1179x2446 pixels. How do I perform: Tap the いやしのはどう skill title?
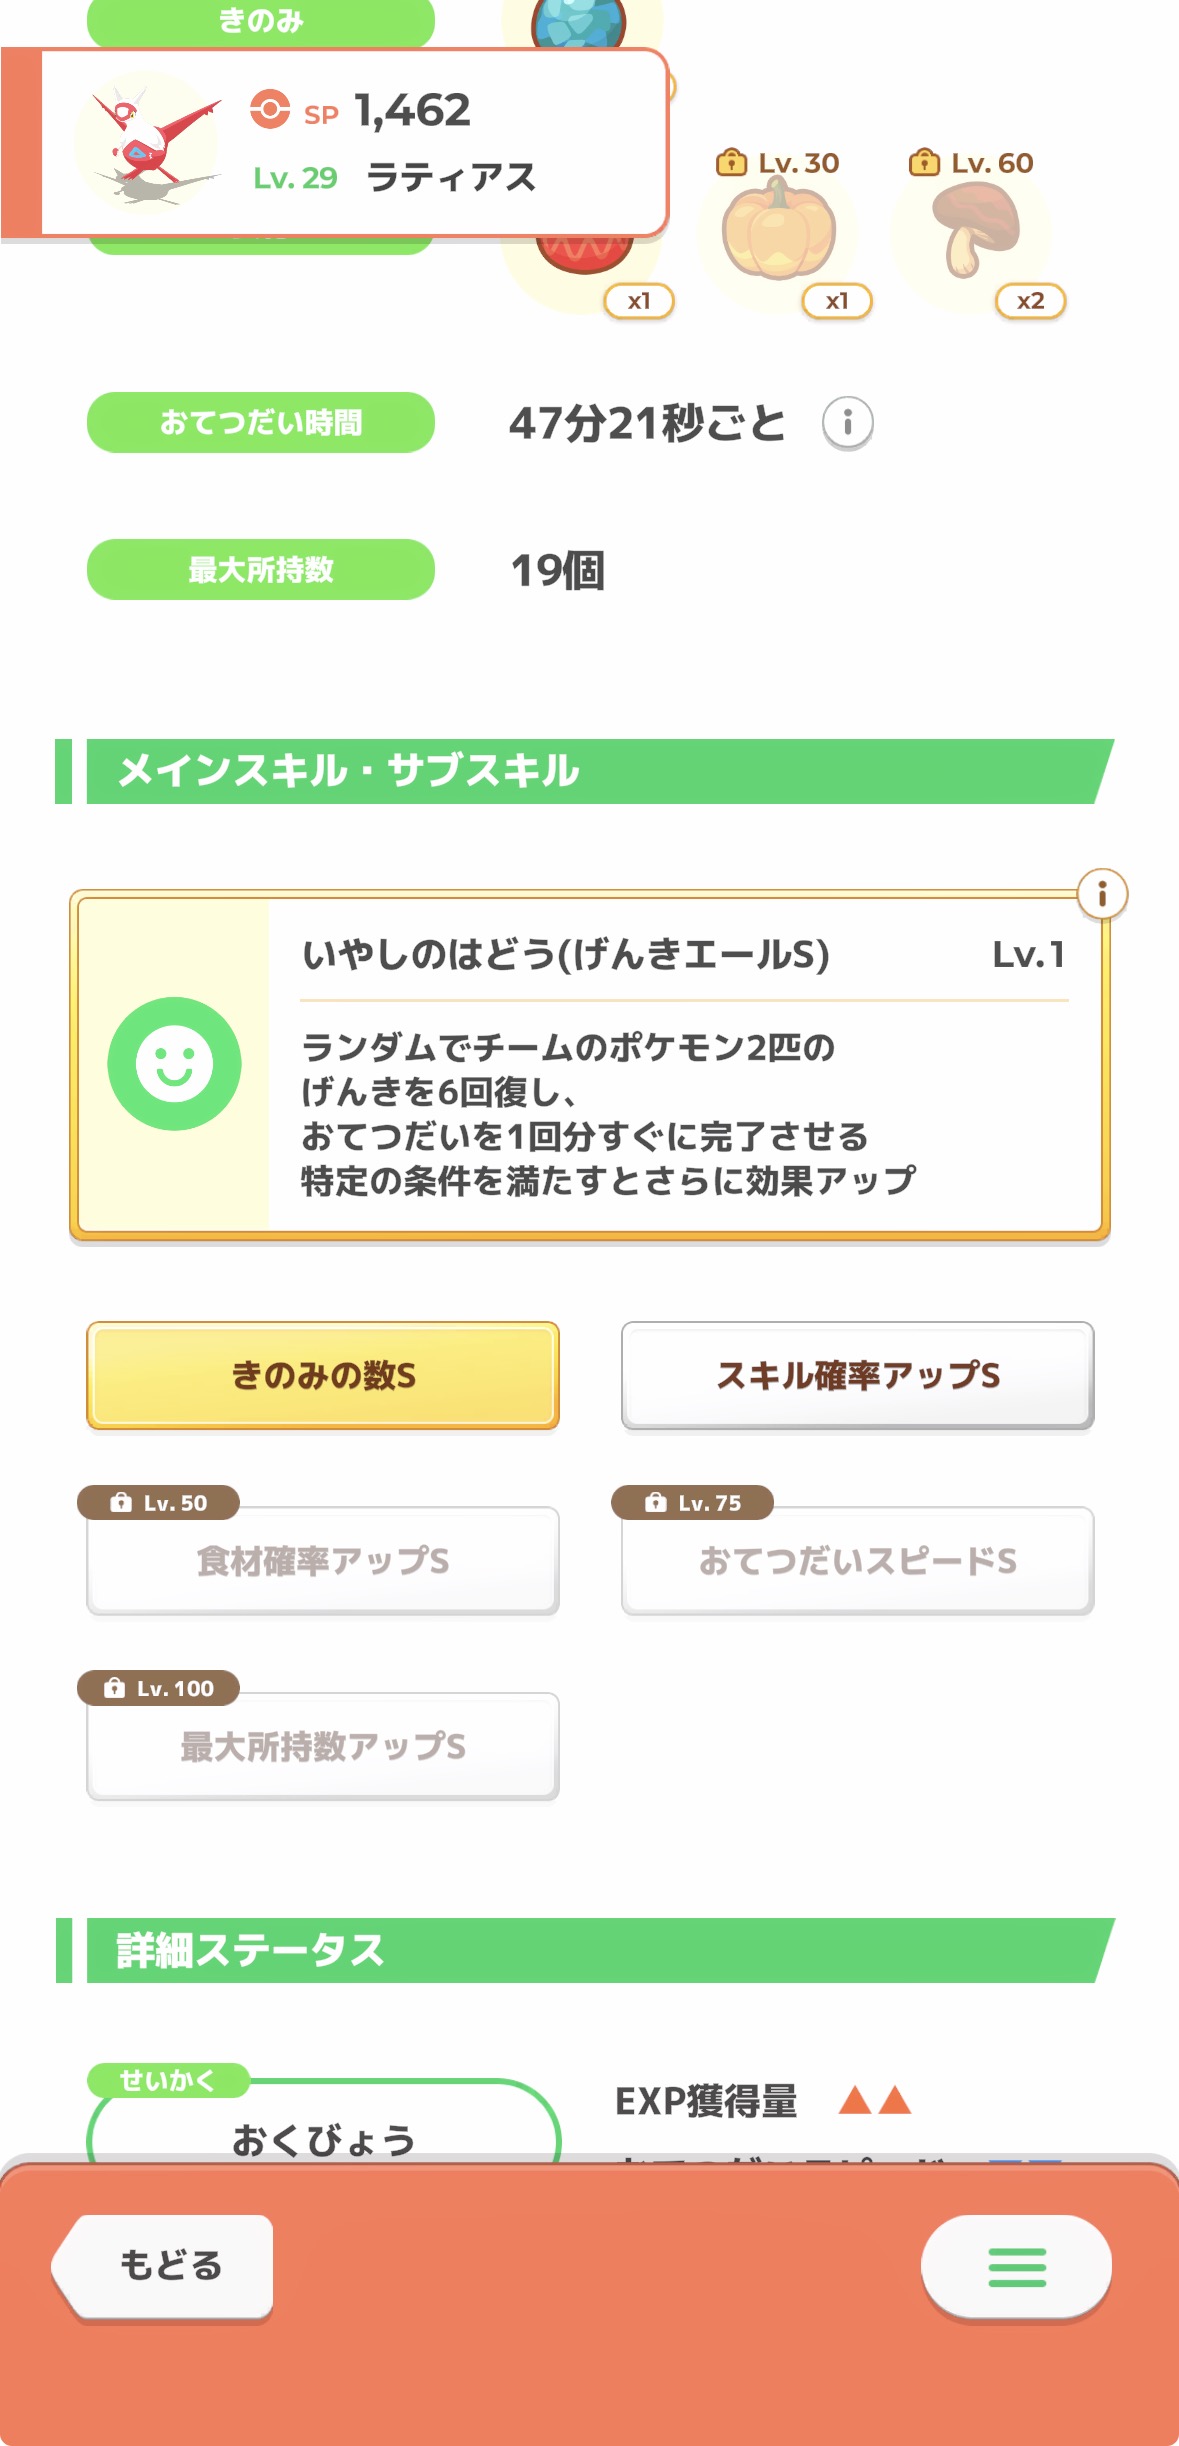coord(566,955)
